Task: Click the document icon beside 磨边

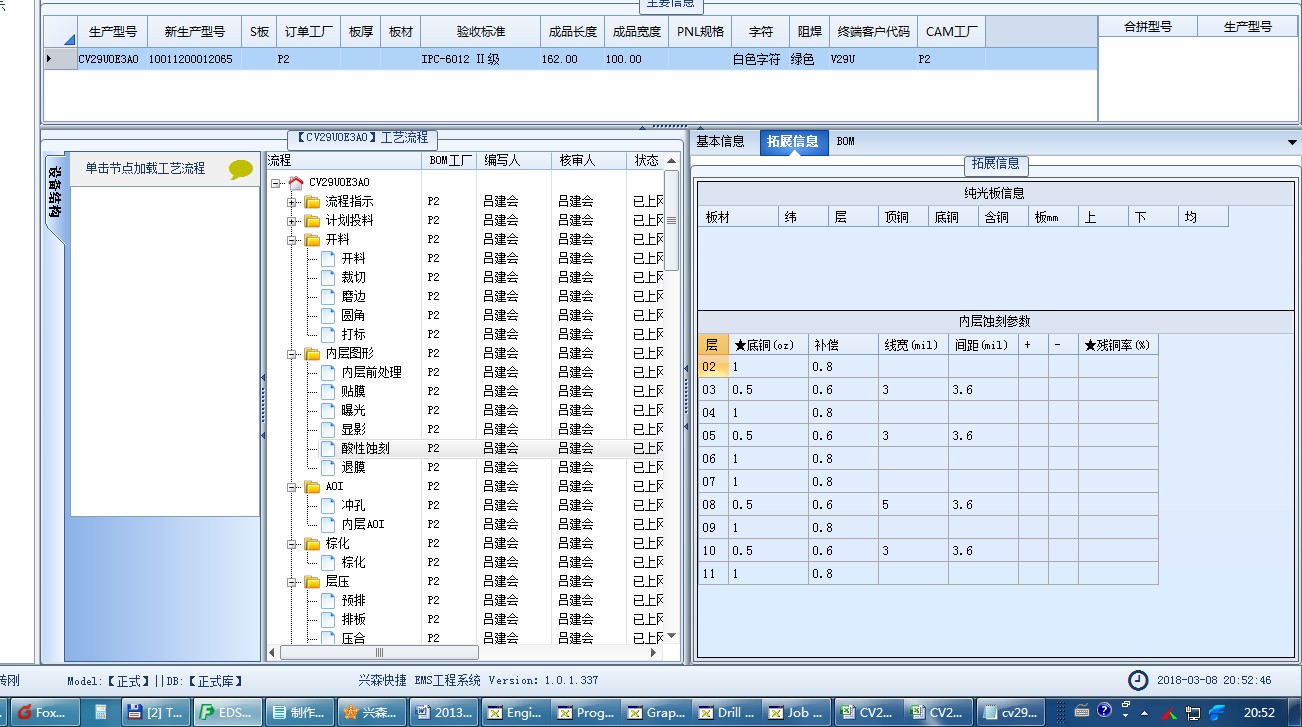Action: click(328, 297)
